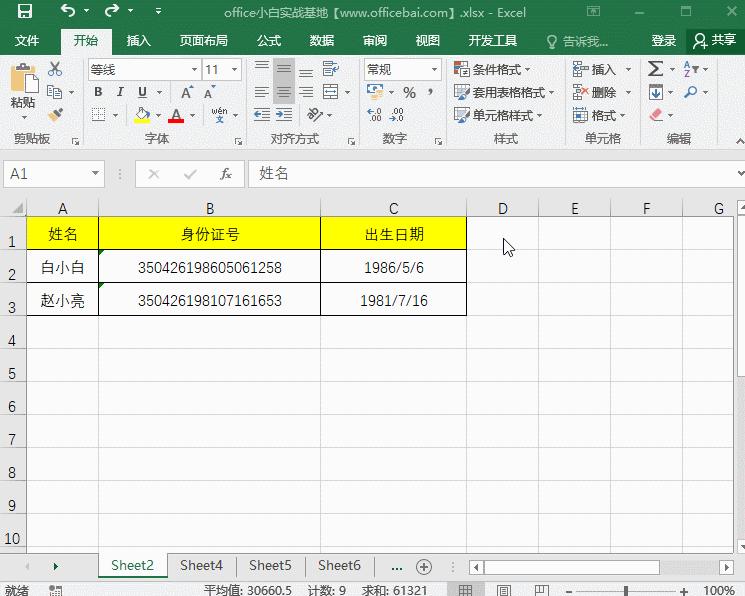
Task: Open the 套用表格格式 dropdown
Action: click(x=504, y=92)
